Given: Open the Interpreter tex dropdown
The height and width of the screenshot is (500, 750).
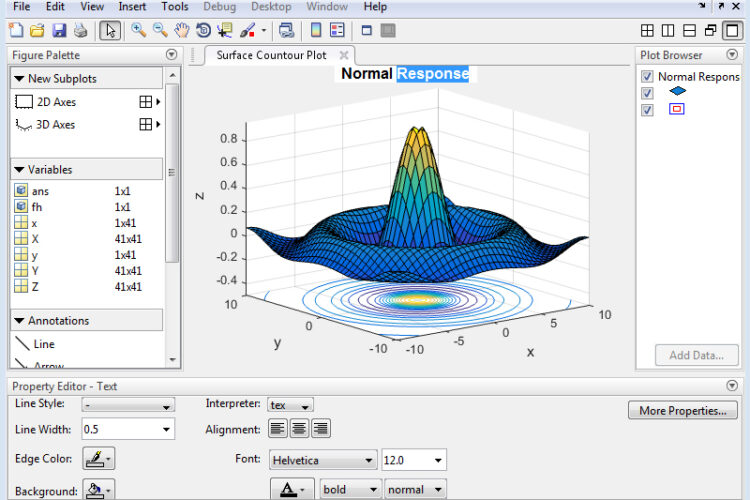Looking at the screenshot, I should tap(290, 405).
